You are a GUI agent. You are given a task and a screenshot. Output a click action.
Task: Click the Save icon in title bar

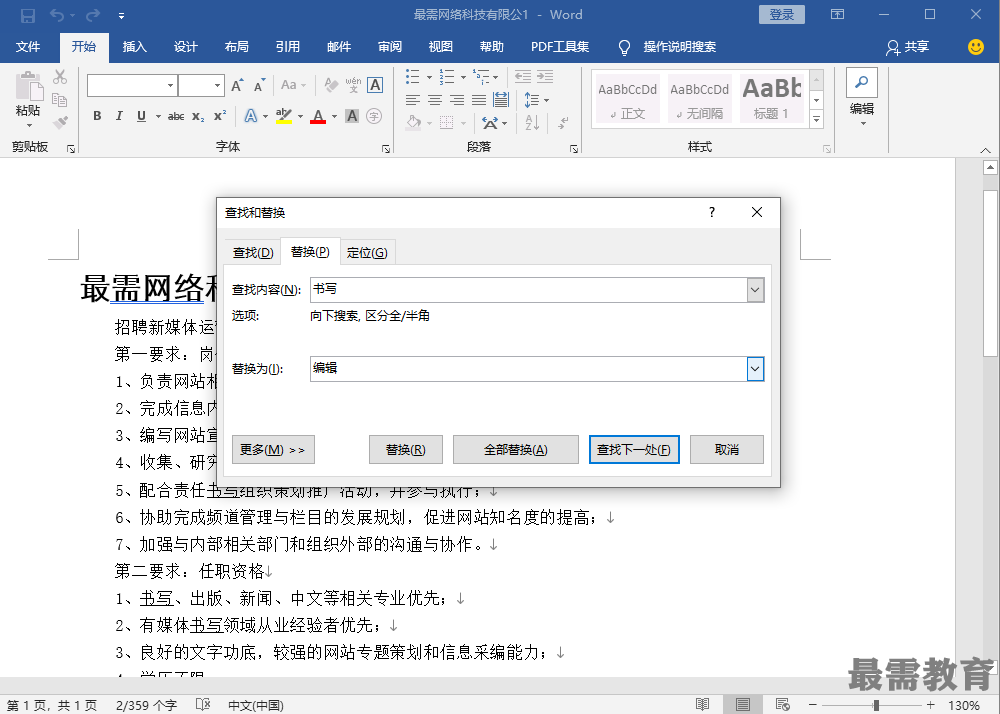[x=28, y=15]
